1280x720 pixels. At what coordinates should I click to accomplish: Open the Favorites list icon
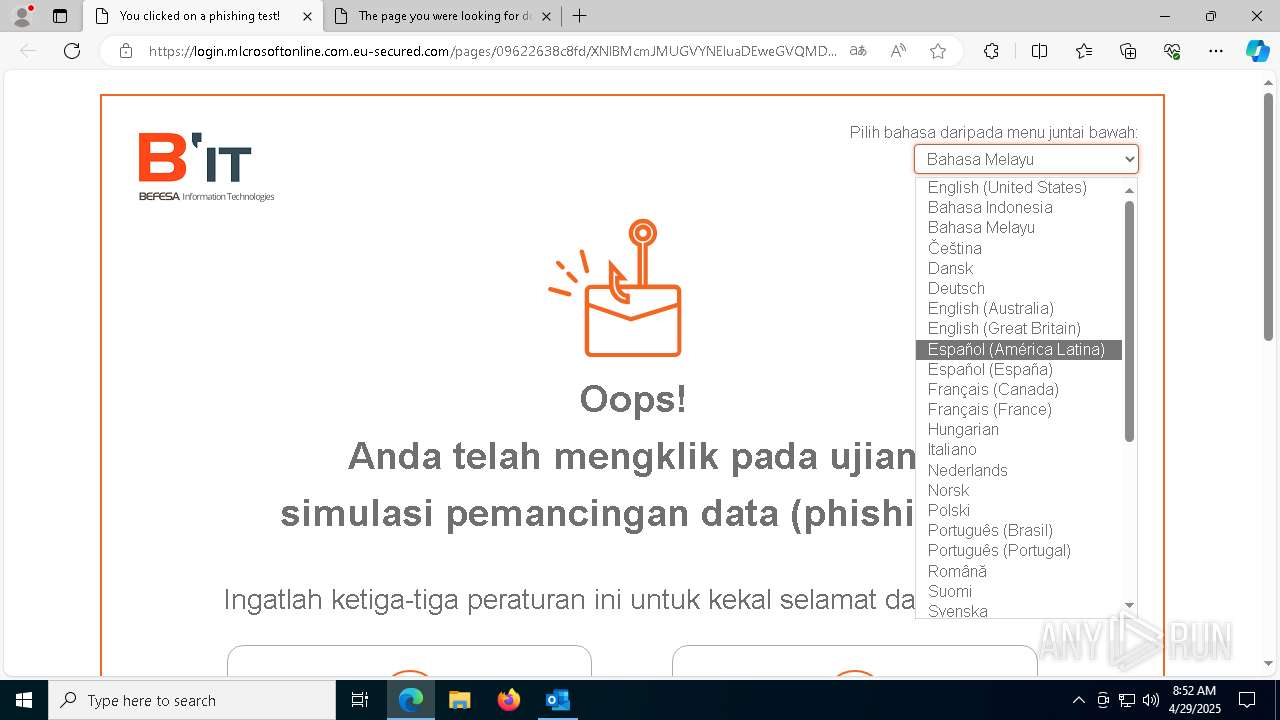tap(1084, 51)
